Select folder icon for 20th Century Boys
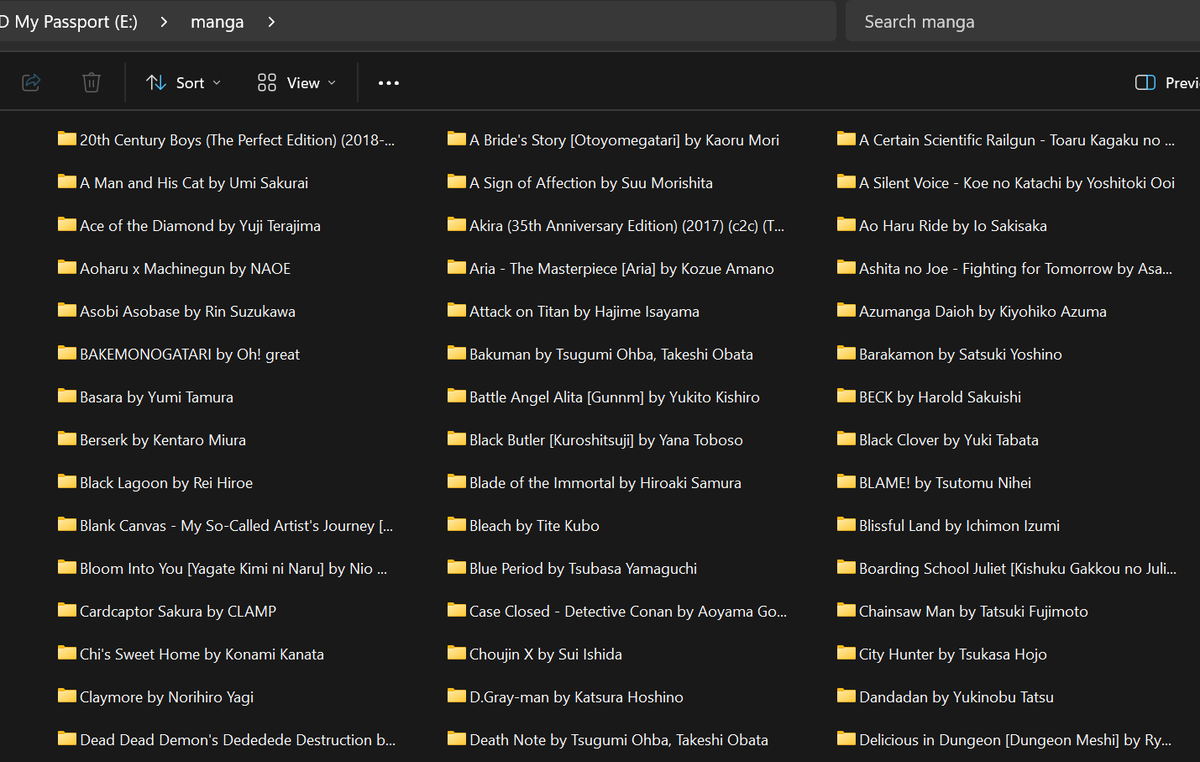This screenshot has width=1200, height=762. coord(67,139)
